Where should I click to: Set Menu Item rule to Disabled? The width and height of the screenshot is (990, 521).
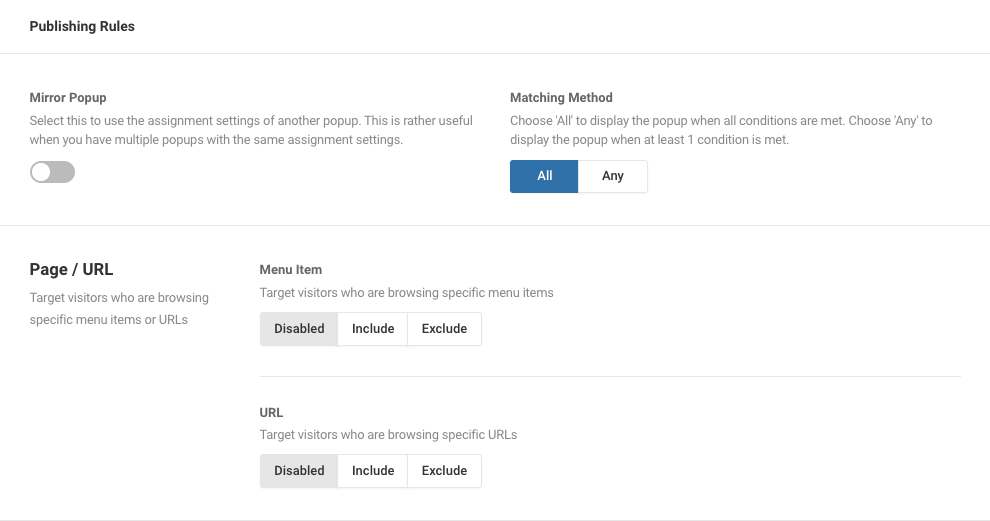pos(299,329)
